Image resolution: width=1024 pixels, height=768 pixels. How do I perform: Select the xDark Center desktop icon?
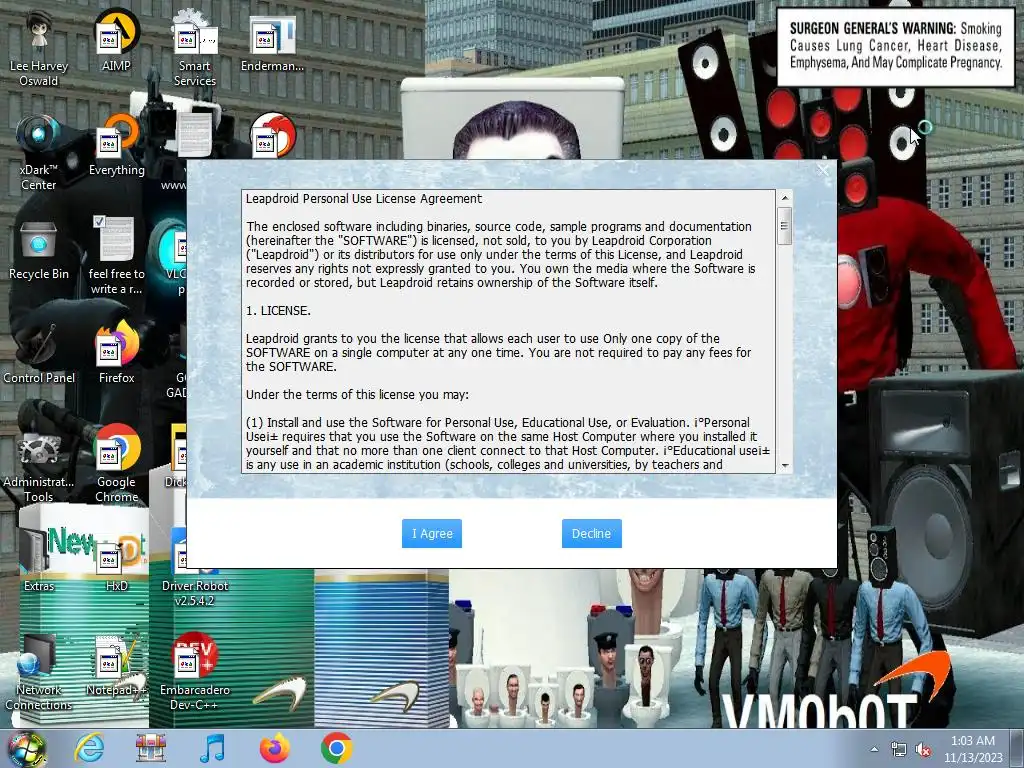pyautogui.click(x=39, y=153)
